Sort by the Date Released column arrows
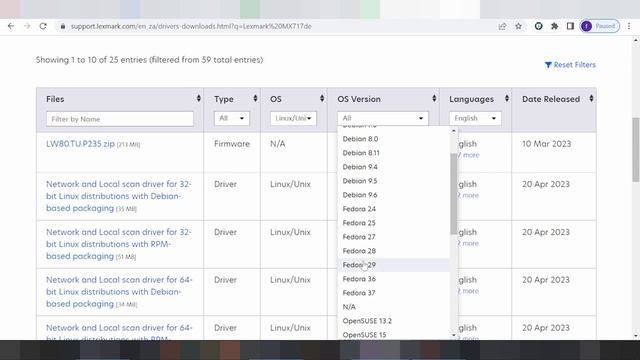The image size is (640, 360). point(591,98)
